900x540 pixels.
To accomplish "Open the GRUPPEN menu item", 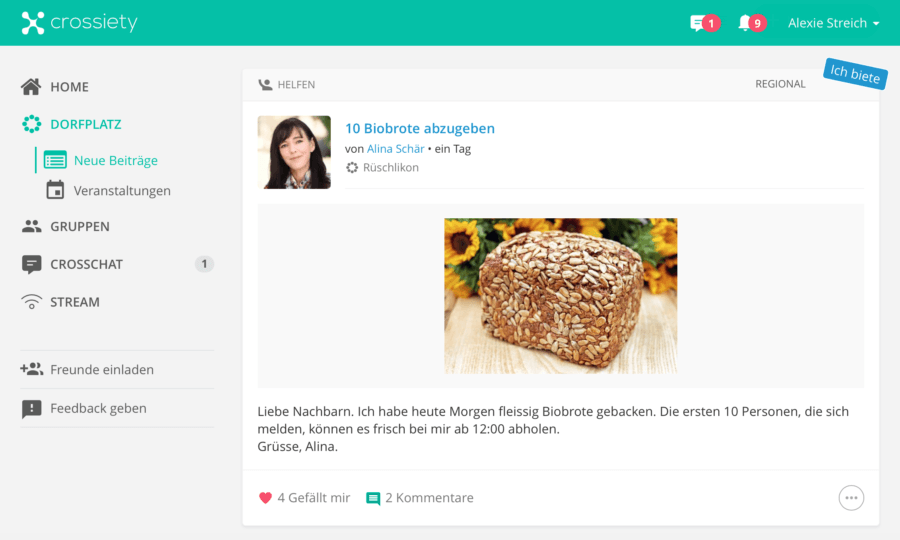I will 80,226.
